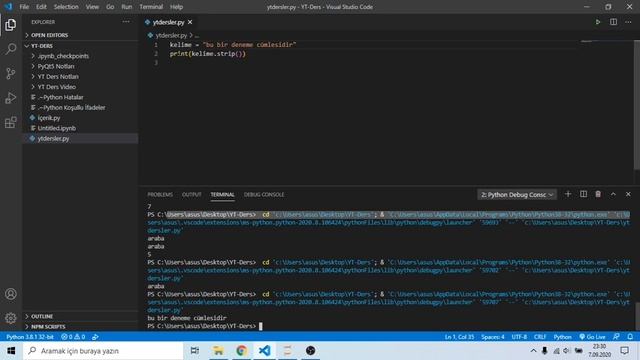
Task: Open Windows Start menu
Action: tap(11, 351)
